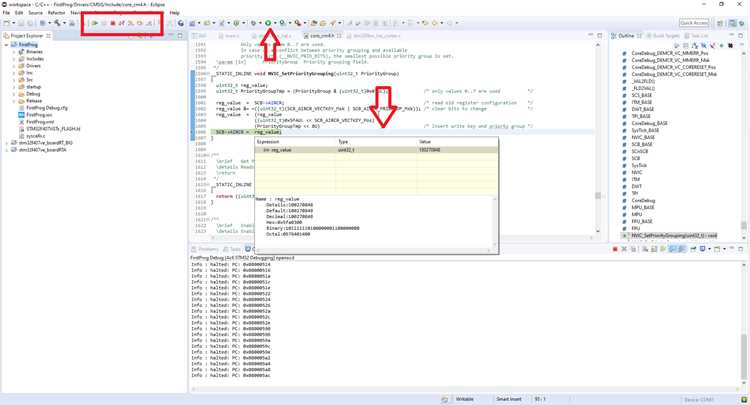Screen dimensions: 750x405
Task: Switch to the Debug perspective icon
Action: tap(742, 23)
